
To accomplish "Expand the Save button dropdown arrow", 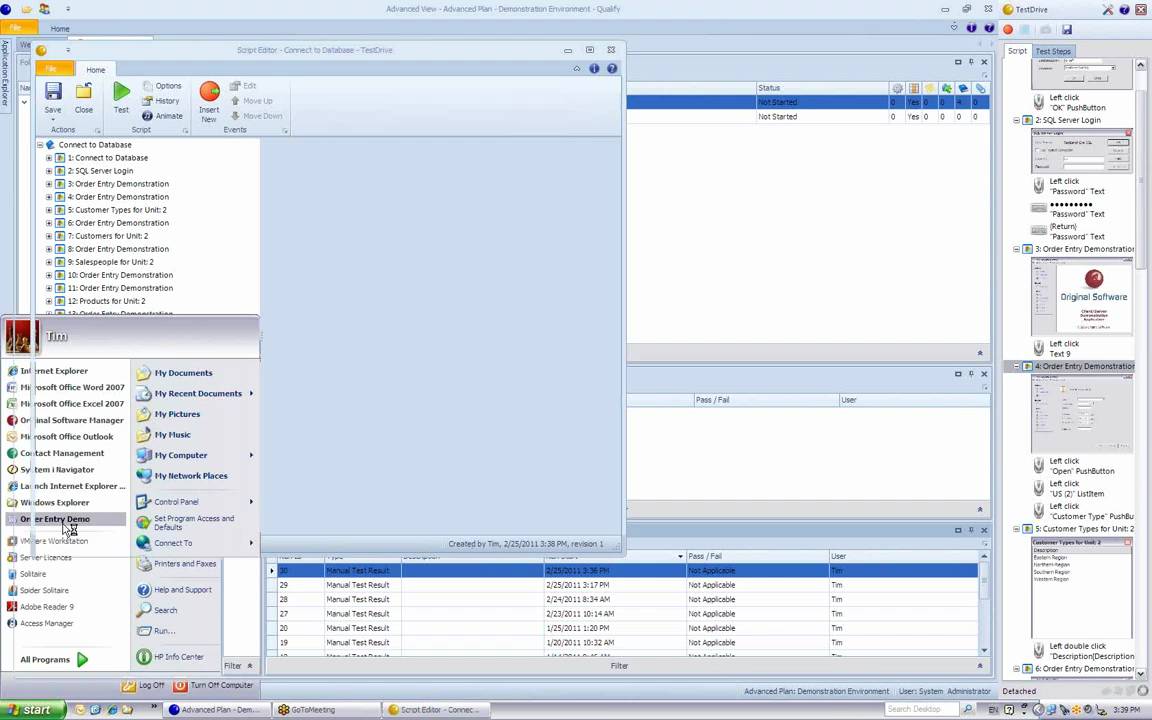I will [x=53, y=118].
